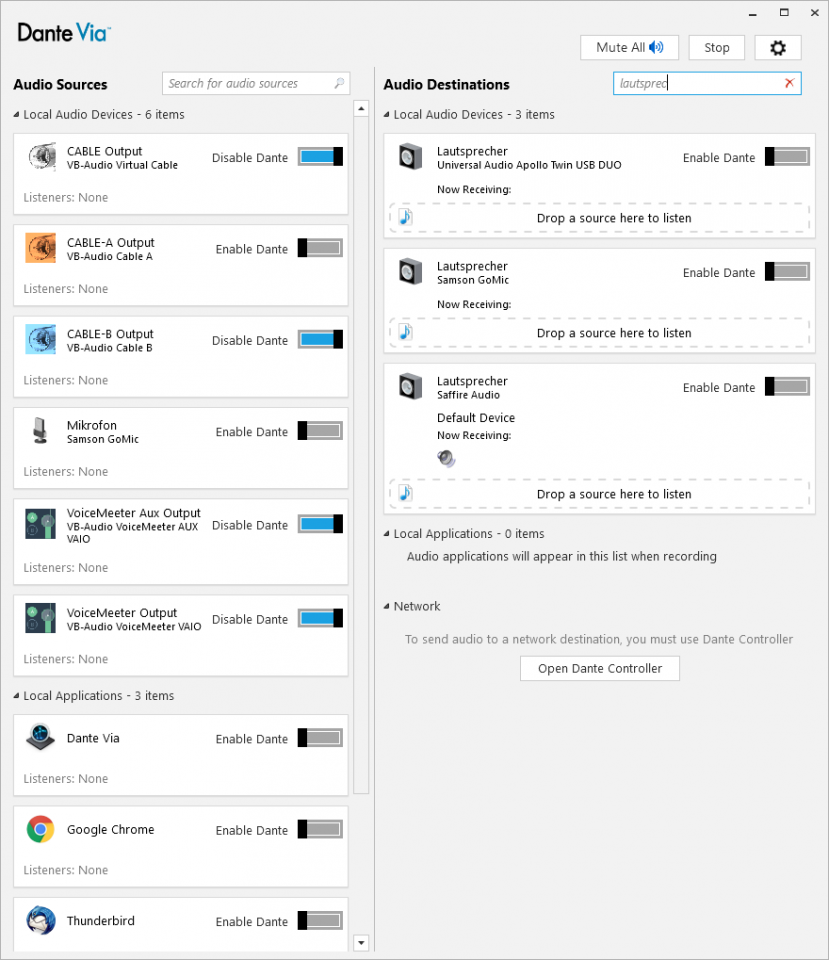Click the Stop button

(x=716, y=48)
